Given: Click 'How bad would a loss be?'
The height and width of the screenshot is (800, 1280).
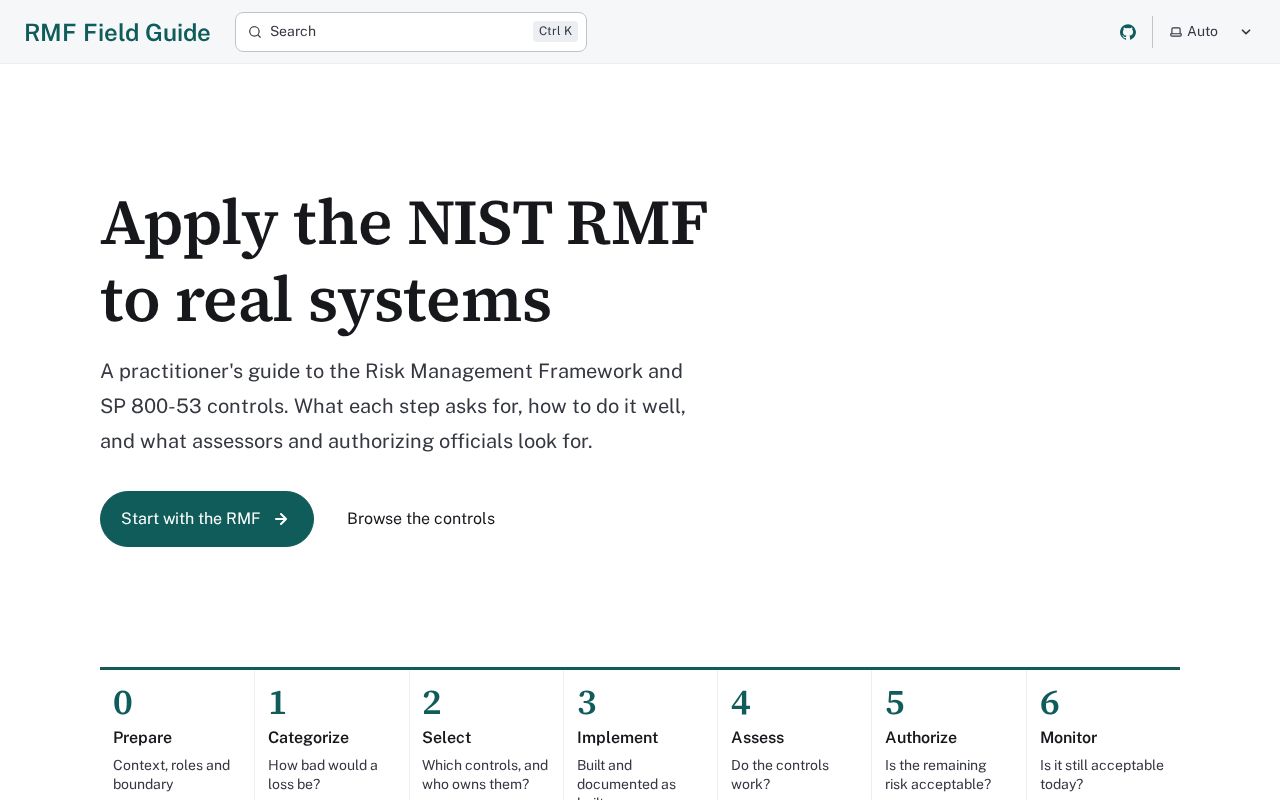Looking at the screenshot, I should pos(323,775).
